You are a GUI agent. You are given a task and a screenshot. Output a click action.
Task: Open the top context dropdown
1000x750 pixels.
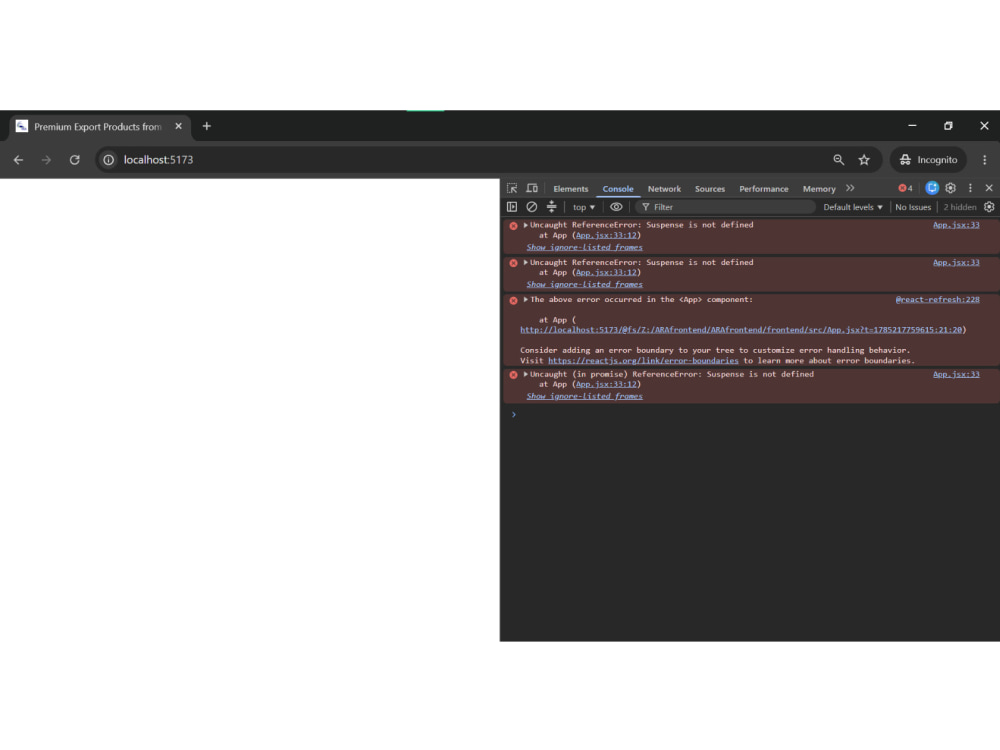(584, 207)
